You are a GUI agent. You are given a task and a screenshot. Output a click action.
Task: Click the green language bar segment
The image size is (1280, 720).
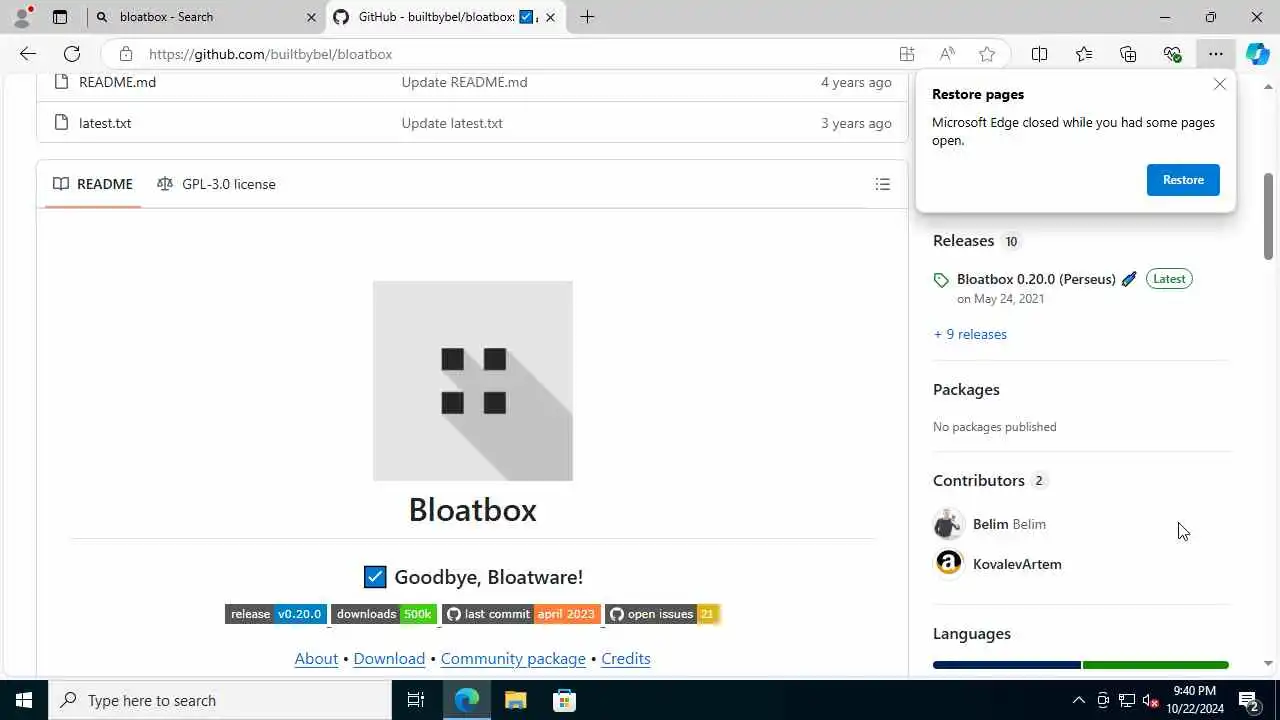click(x=1156, y=665)
